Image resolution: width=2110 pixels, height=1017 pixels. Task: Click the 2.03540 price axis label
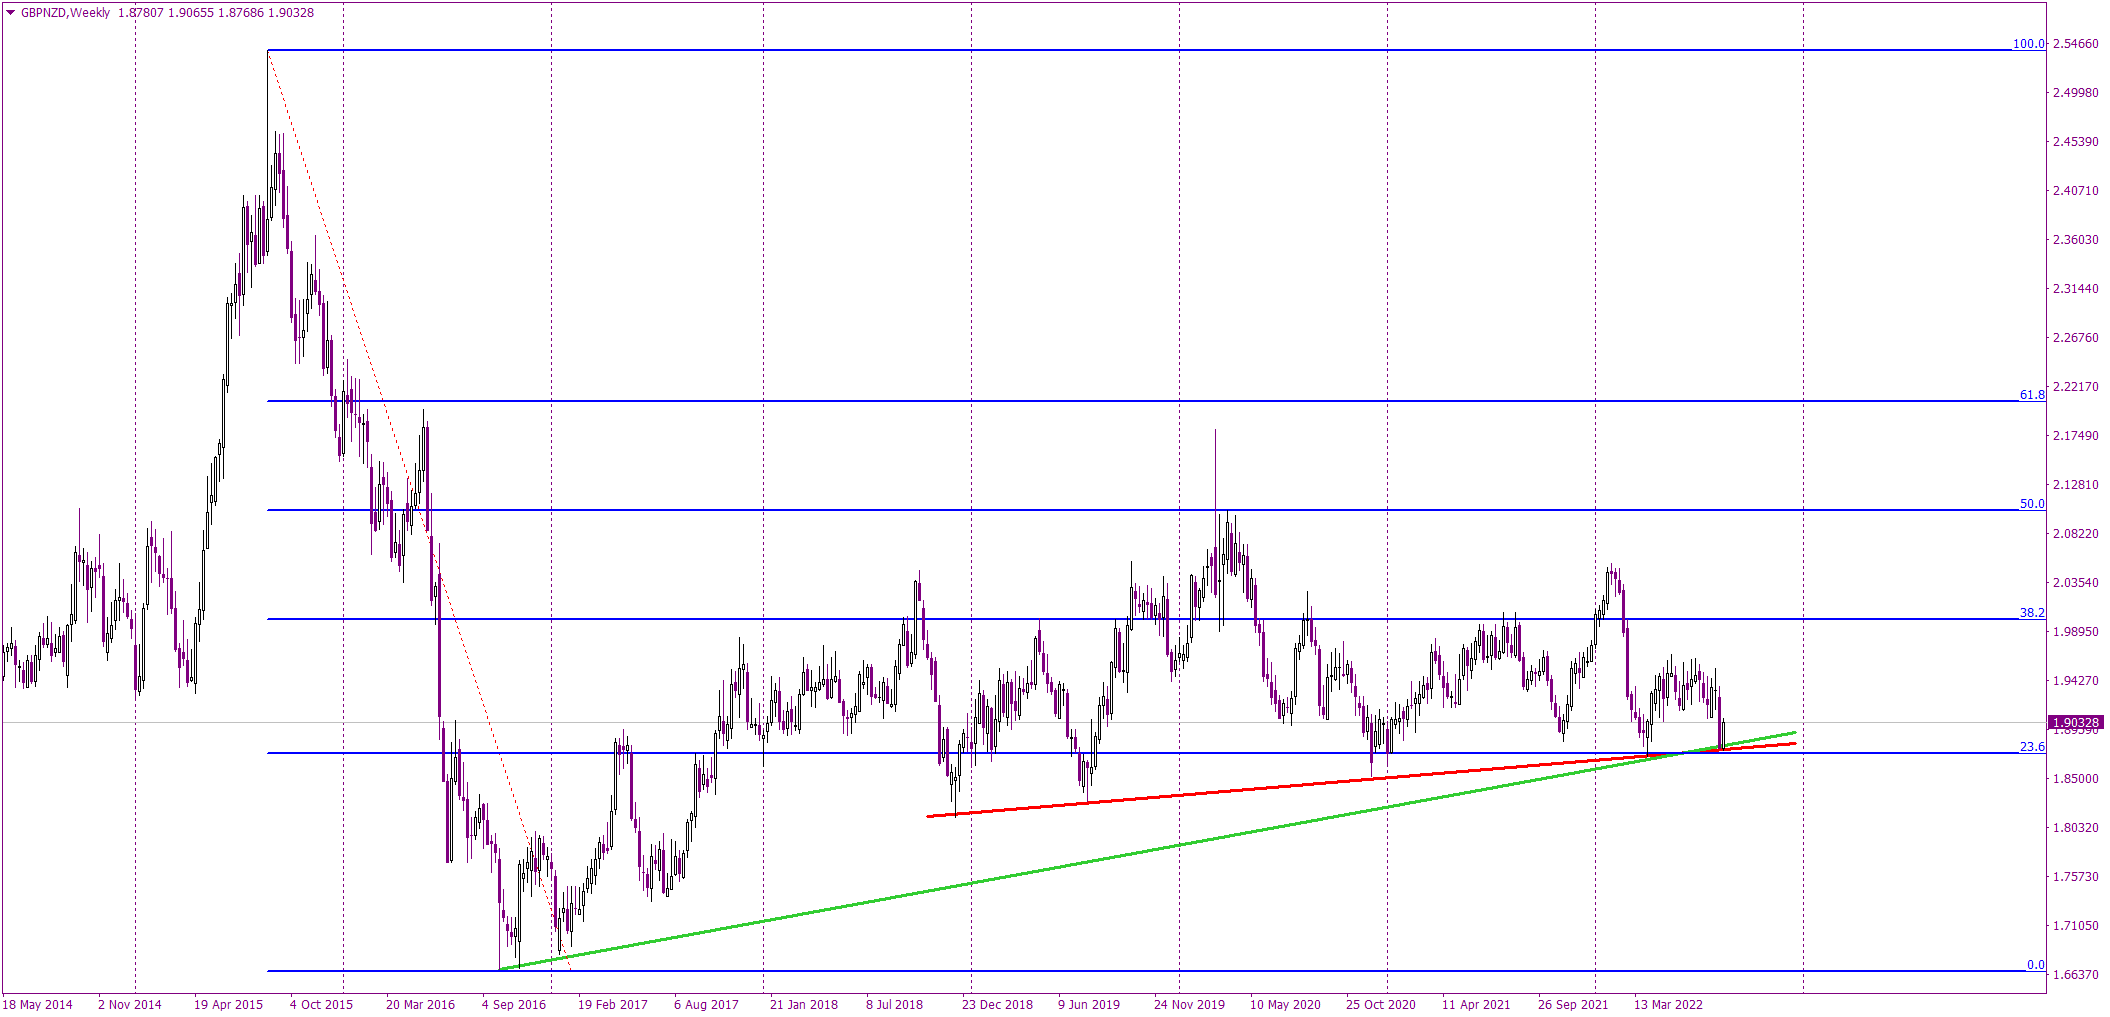[x=2075, y=583]
